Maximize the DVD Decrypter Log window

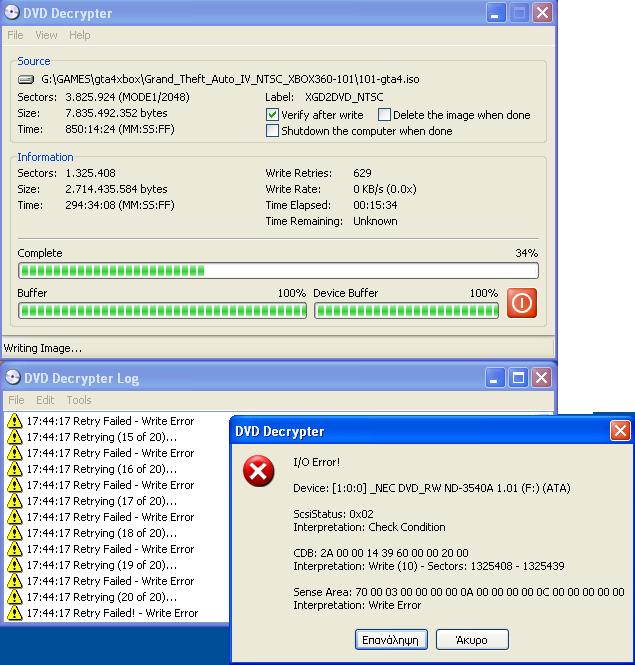(518, 377)
